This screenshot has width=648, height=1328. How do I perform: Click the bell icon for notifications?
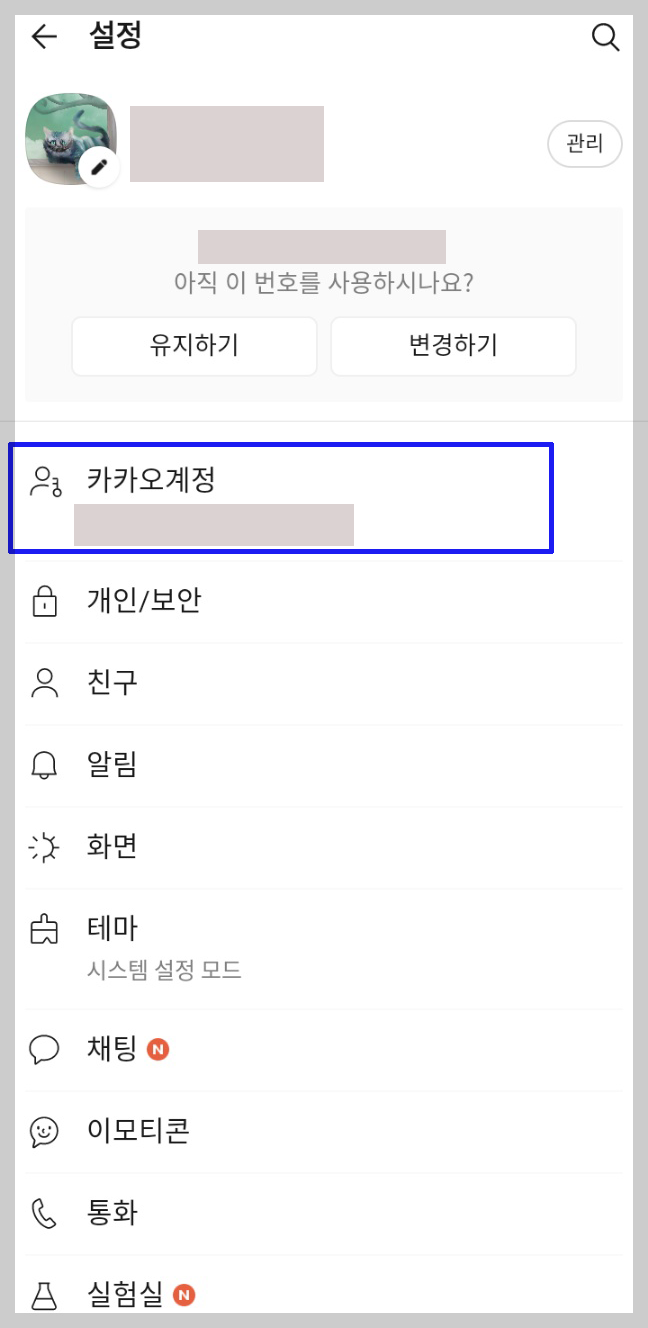tap(44, 765)
